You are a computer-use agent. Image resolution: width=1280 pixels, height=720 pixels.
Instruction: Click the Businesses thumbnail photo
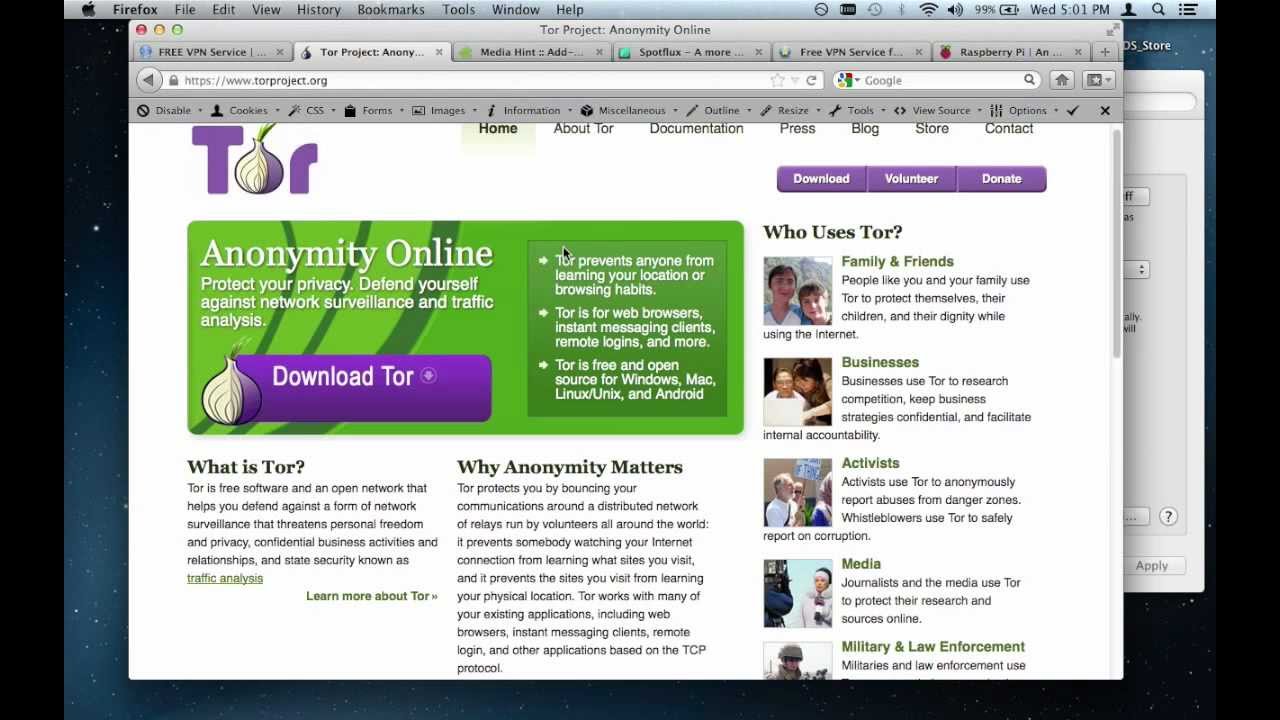point(797,392)
